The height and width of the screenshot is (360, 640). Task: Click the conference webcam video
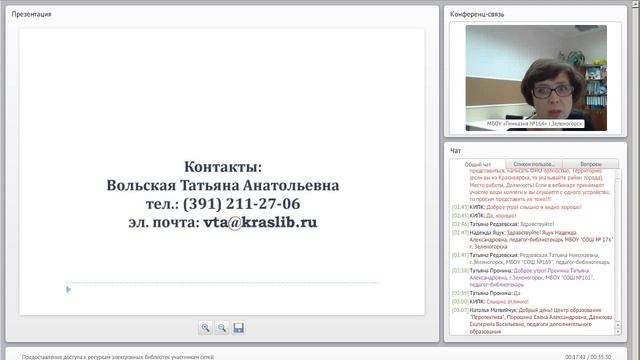[536, 78]
